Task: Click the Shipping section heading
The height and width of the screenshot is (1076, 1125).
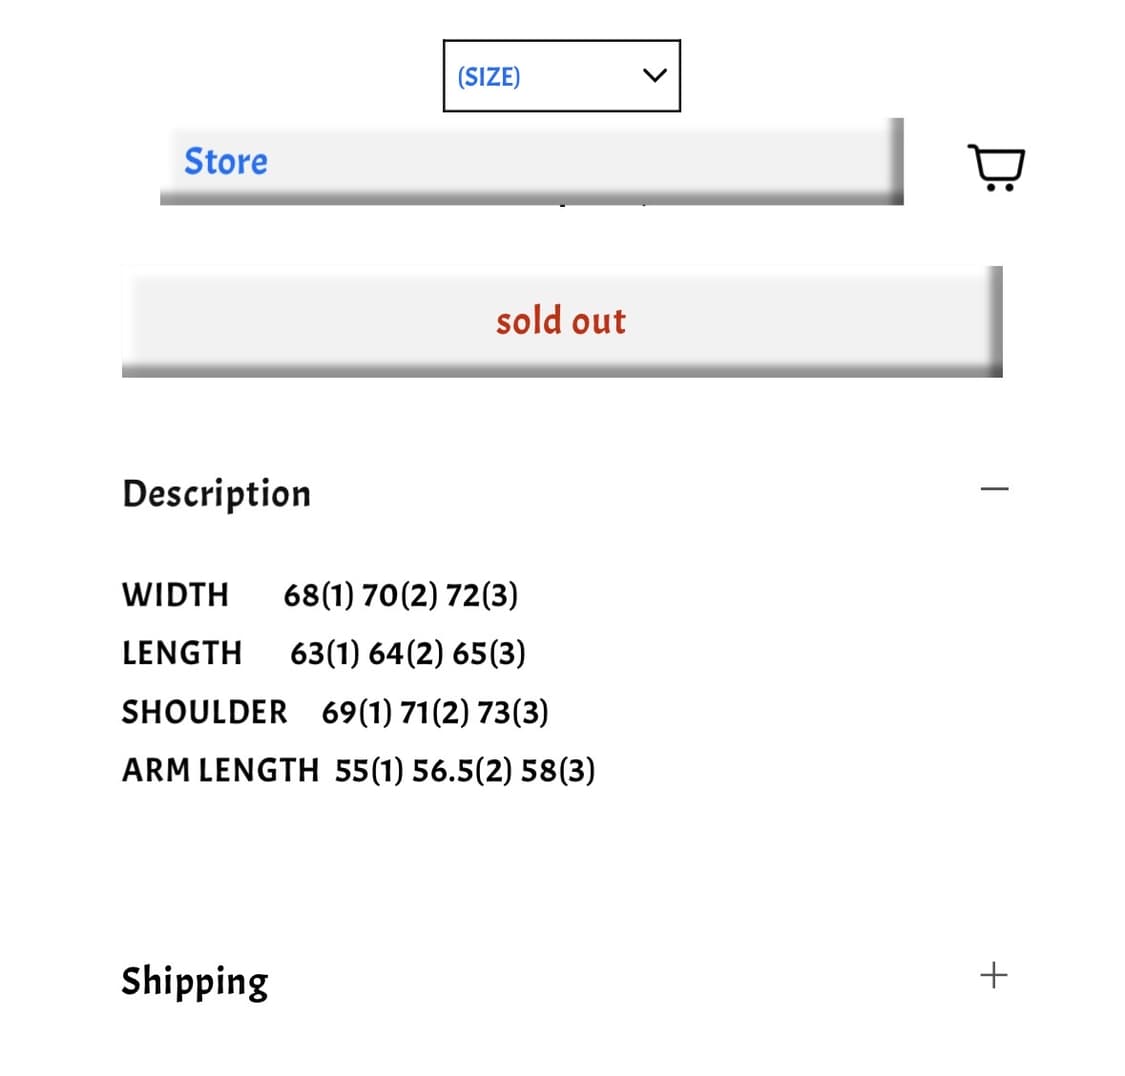Action: [x=195, y=981]
